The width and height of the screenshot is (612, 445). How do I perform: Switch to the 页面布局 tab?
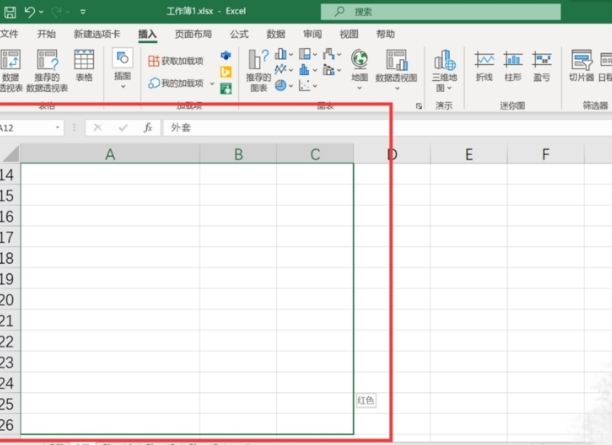tap(193, 34)
